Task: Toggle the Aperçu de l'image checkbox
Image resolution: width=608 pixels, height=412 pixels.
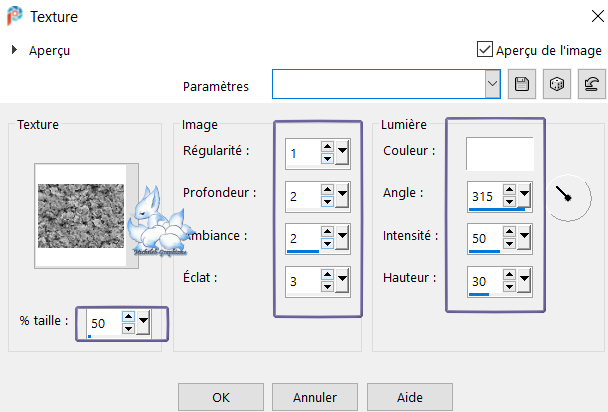Action: (484, 50)
